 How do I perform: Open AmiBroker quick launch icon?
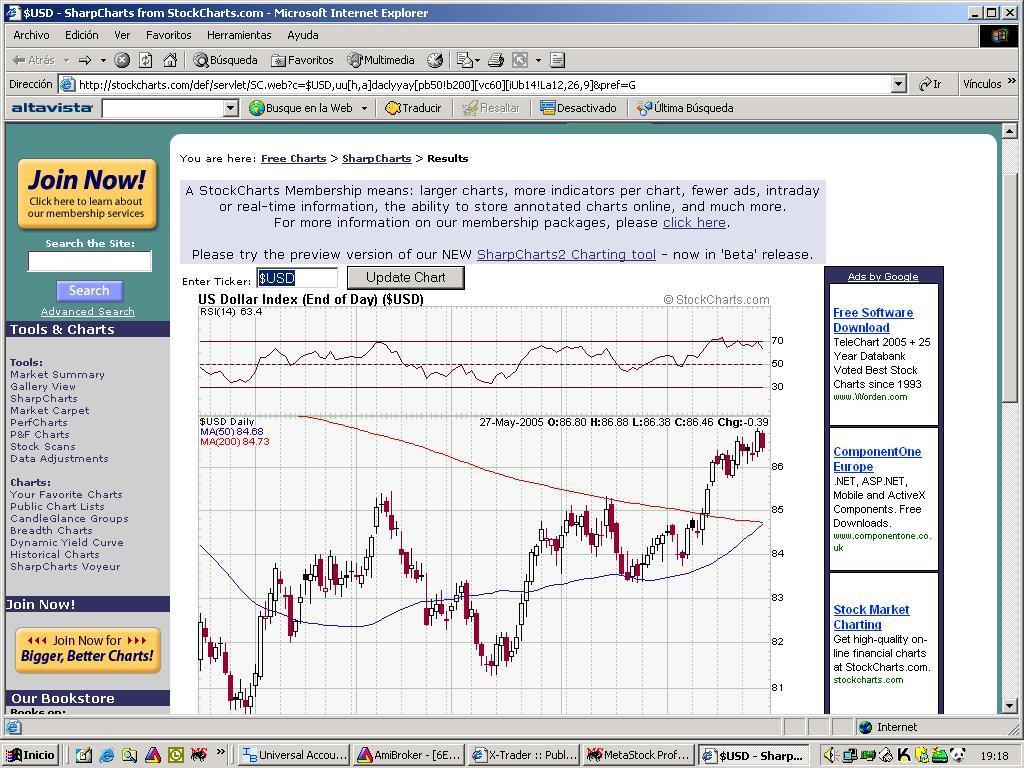153,755
